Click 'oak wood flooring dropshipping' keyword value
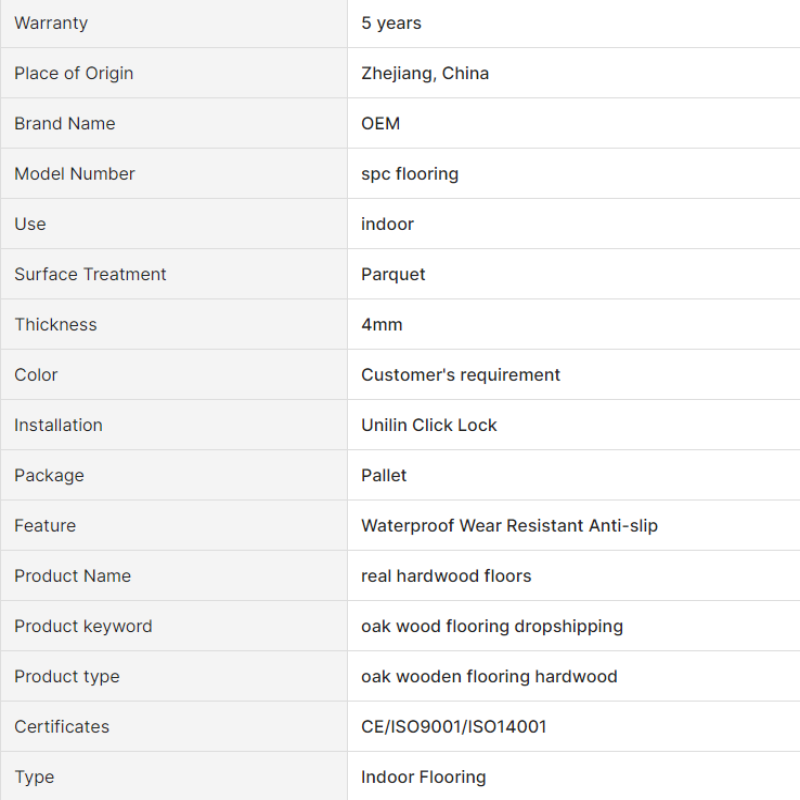The image size is (800, 800). [492, 626]
